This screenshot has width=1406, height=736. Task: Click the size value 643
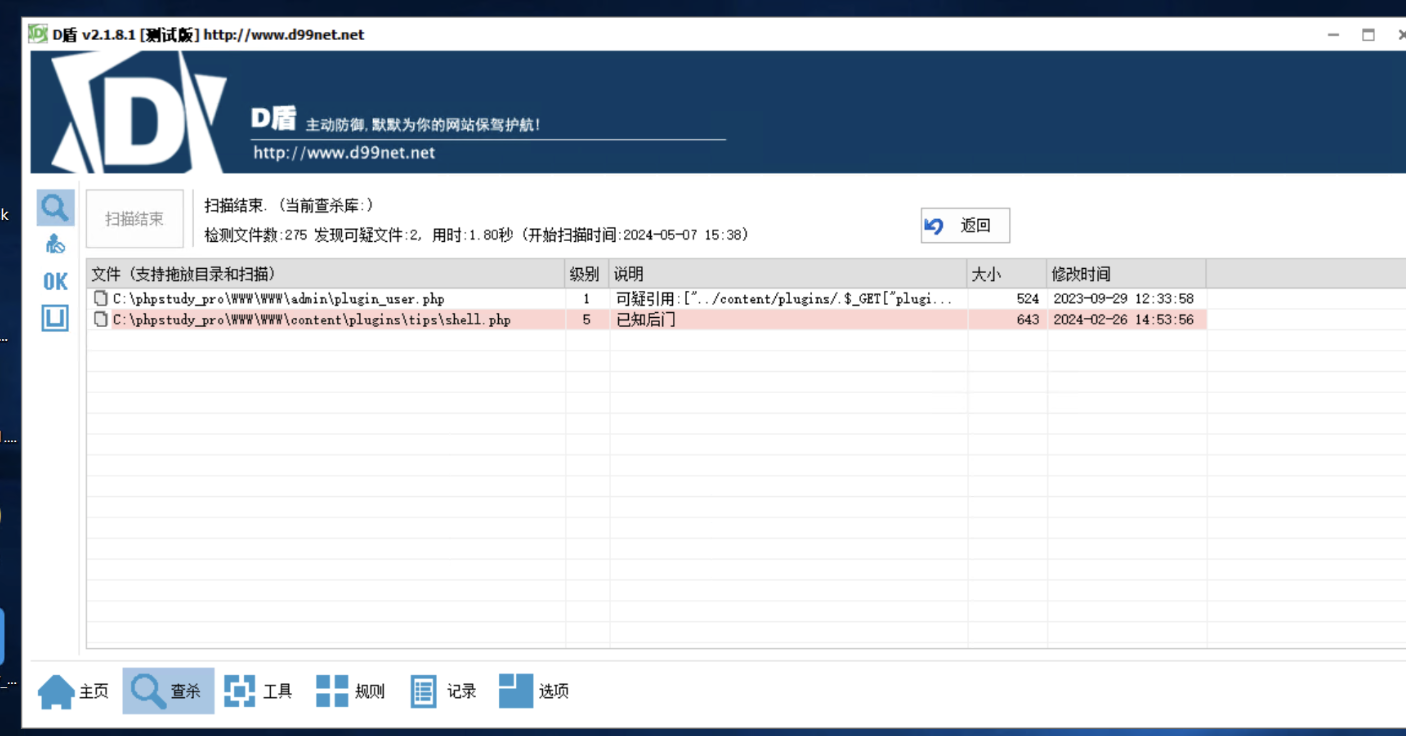click(x=1028, y=320)
